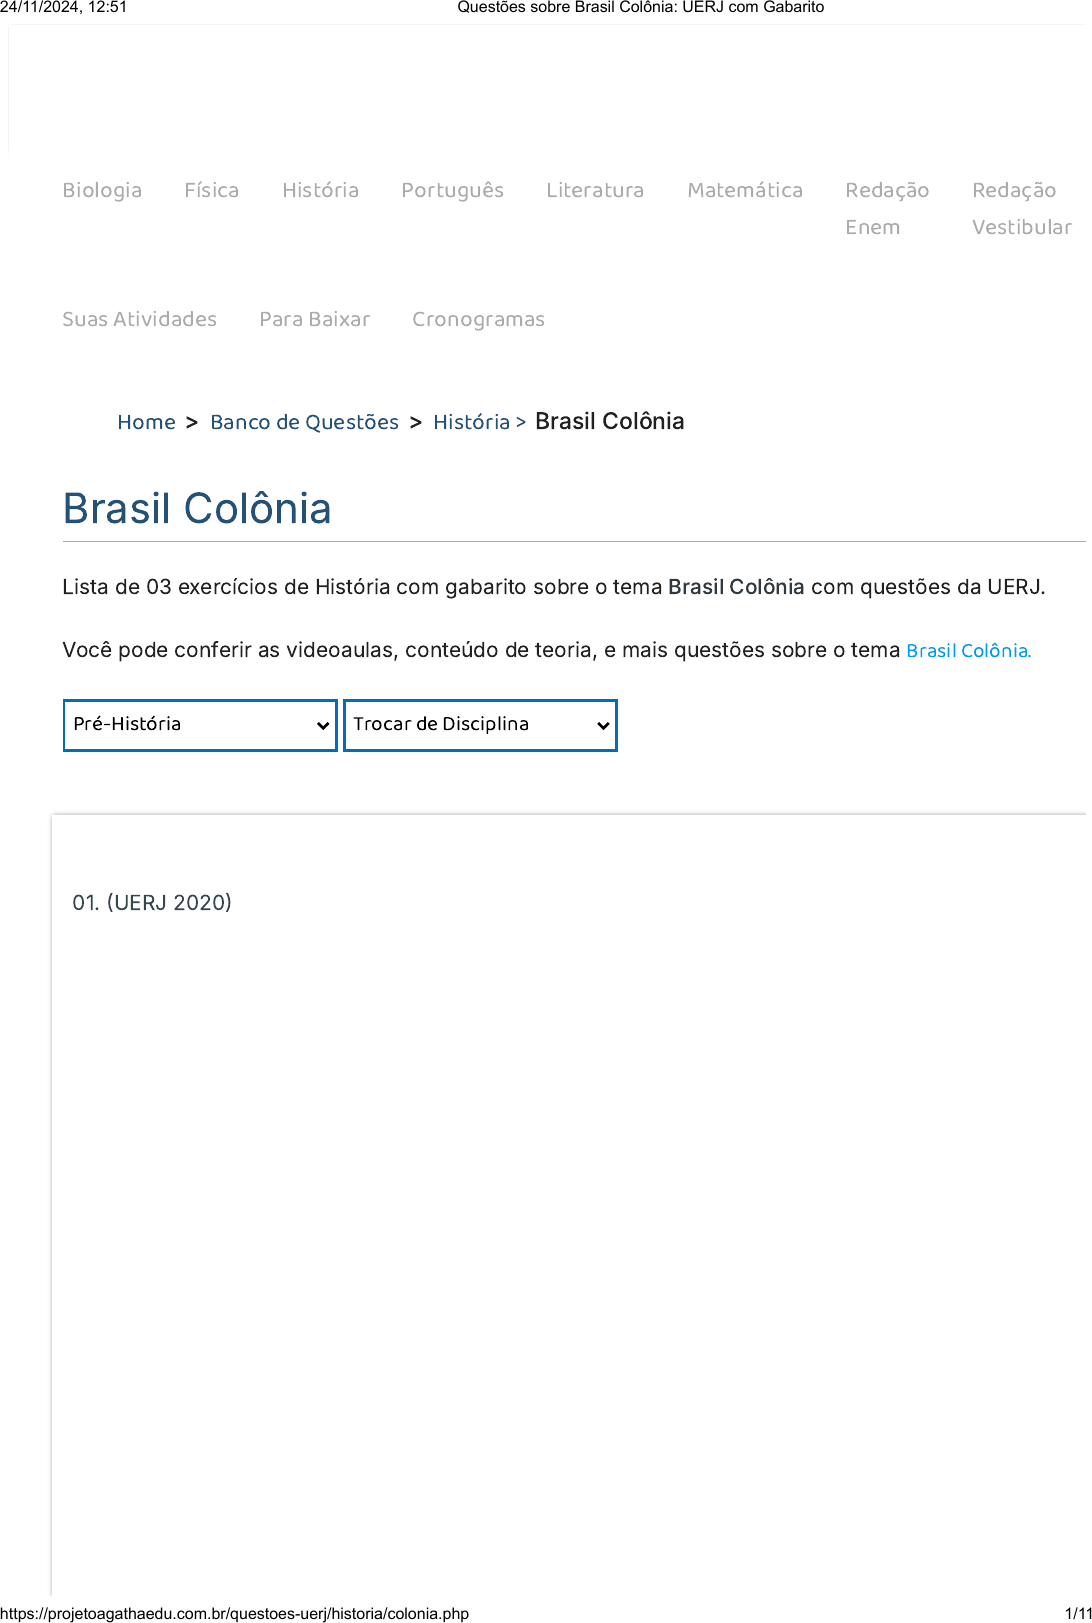Open the blue Brasil Colônia theory link
This screenshot has width=1092, height=1623.
click(967, 651)
